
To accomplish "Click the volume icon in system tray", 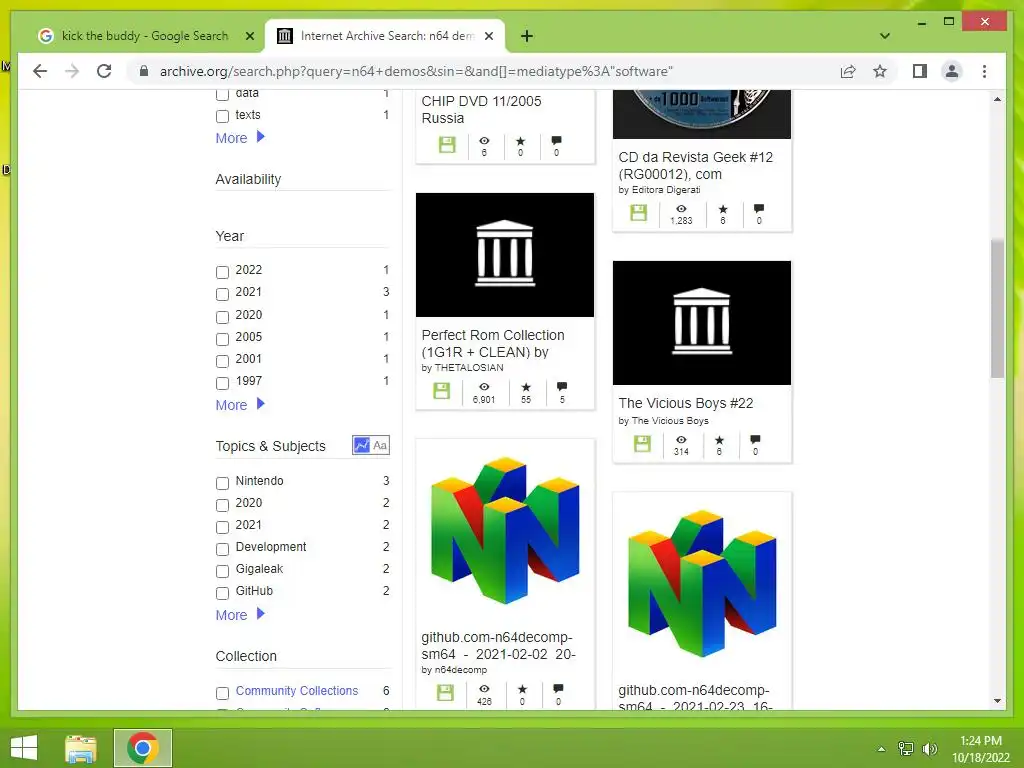I will coord(930,748).
